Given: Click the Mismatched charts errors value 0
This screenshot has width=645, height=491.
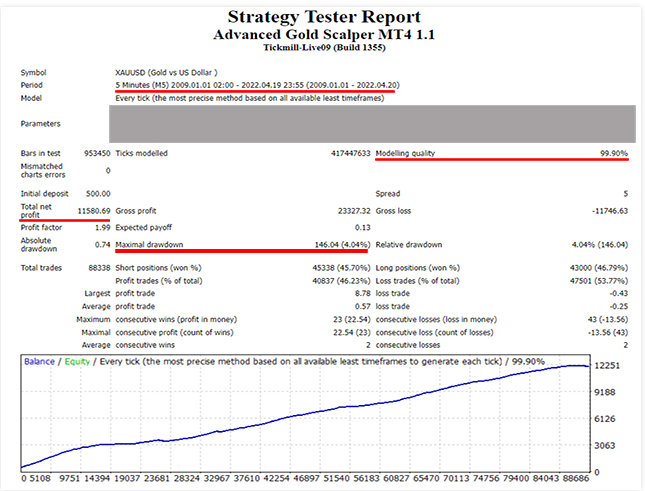Looking at the screenshot, I should point(108,171).
